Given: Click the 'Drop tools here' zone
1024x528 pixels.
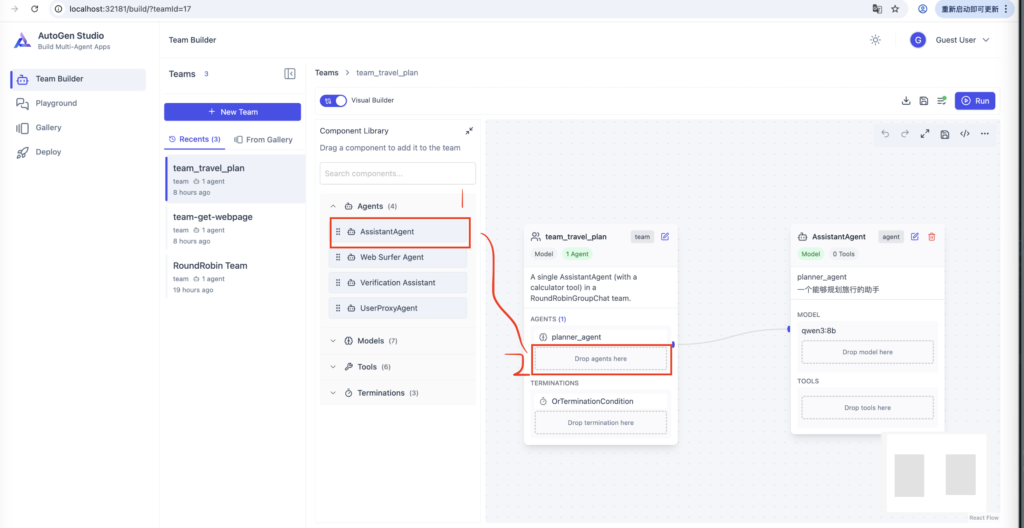Looking at the screenshot, I should 867,408.
